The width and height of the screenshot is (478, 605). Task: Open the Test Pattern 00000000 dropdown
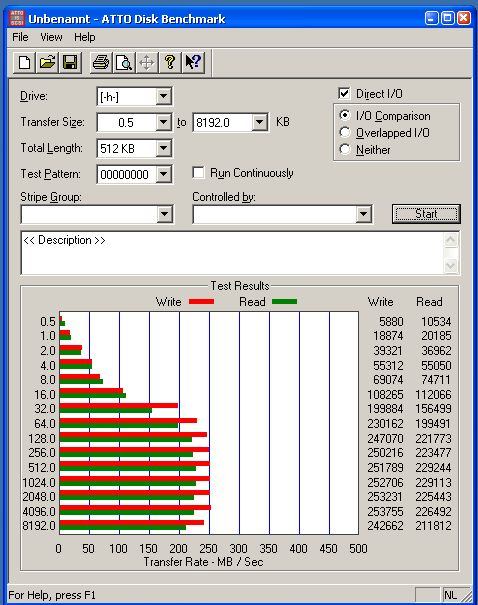[x=164, y=174]
